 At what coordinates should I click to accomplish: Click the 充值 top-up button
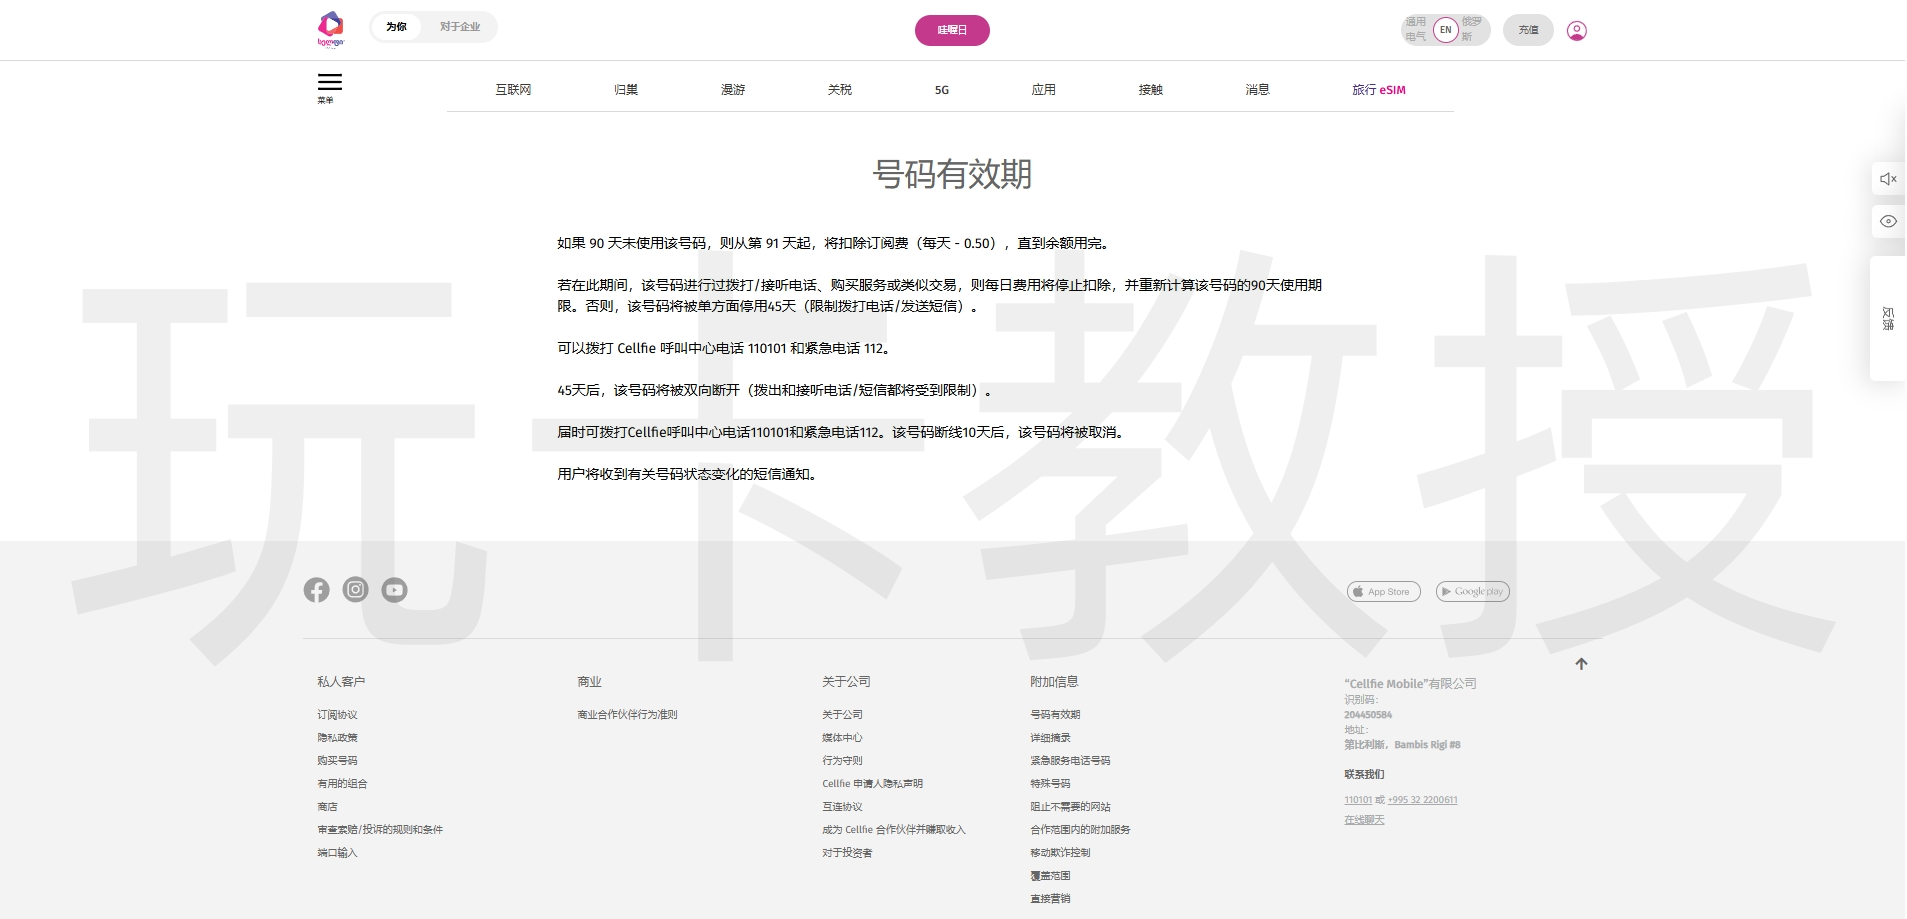click(x=1528, y=30)
